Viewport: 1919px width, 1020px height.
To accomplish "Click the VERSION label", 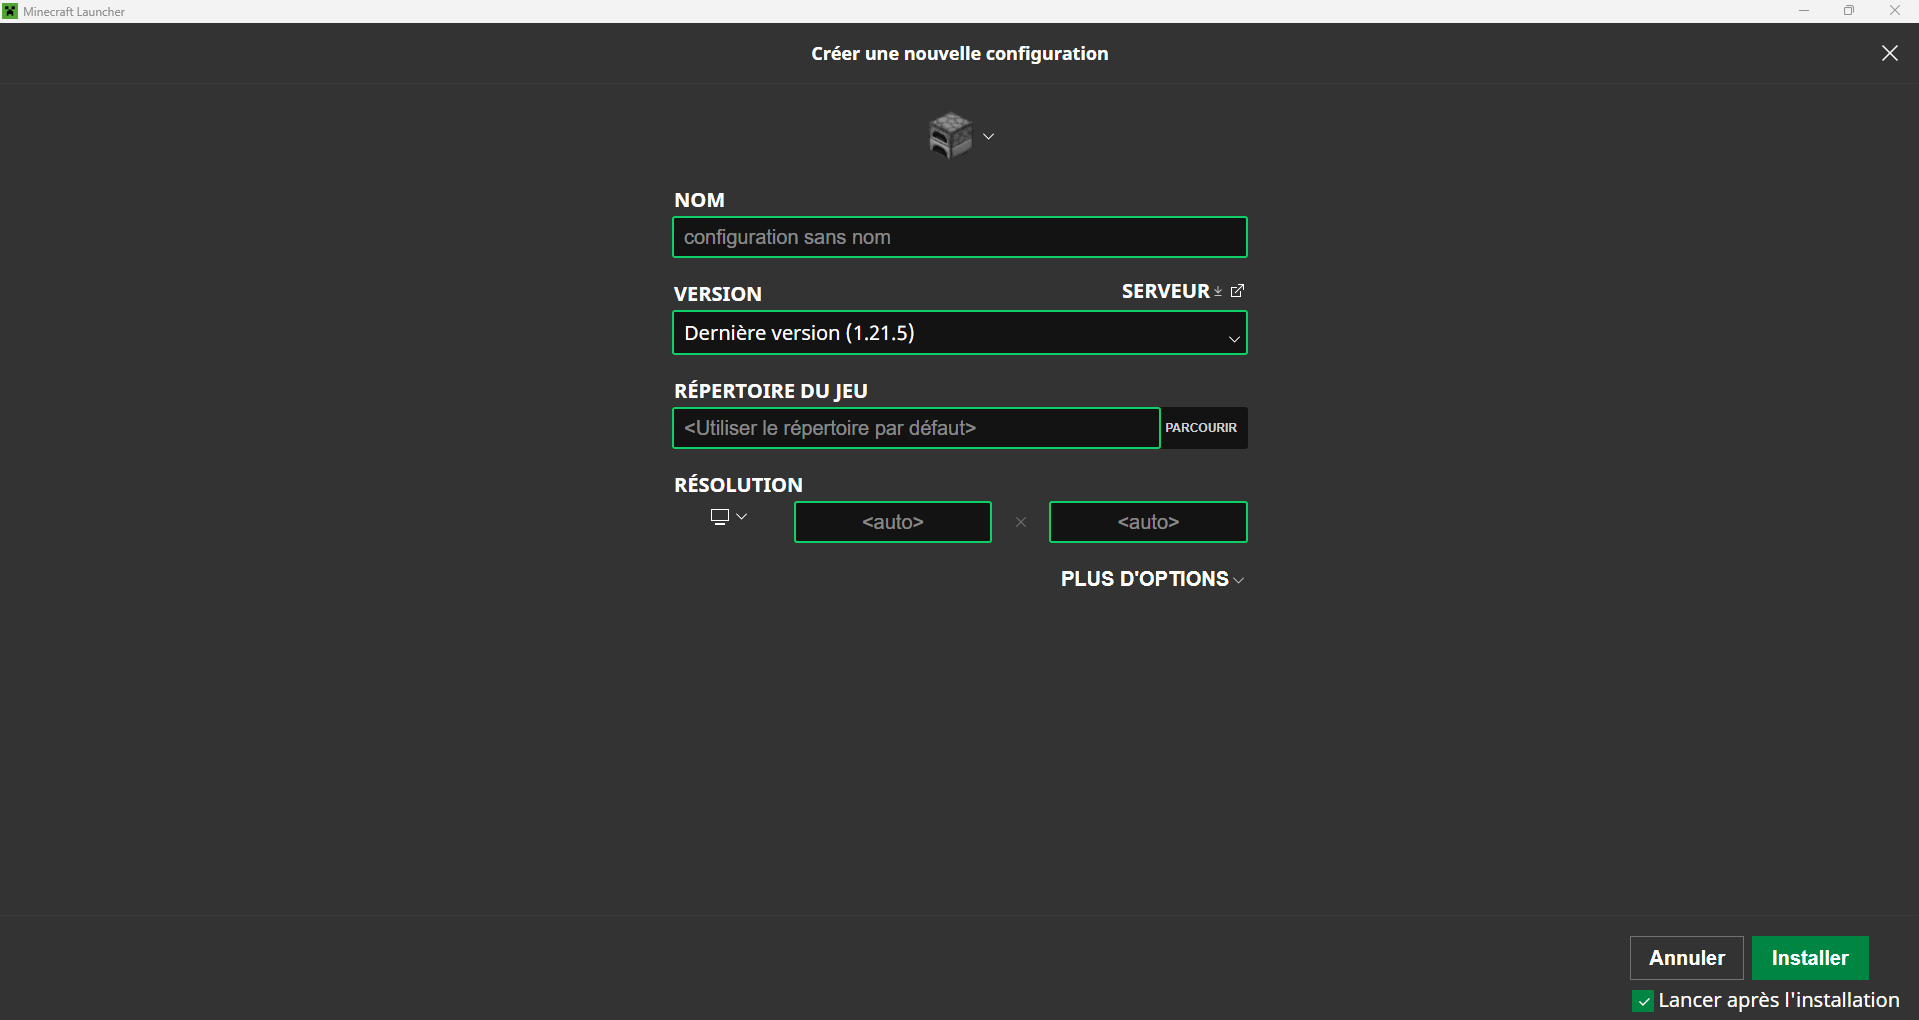I will (718, 294).
